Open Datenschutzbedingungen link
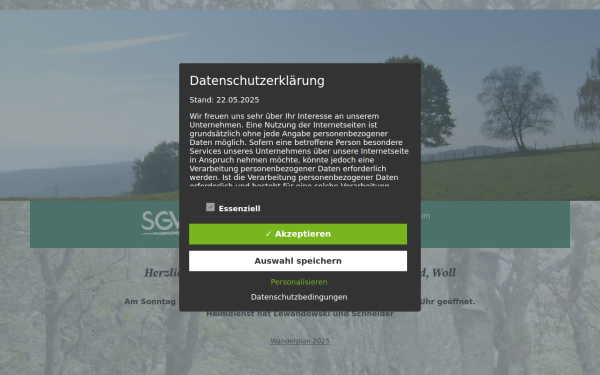This screenshot has height=375, width=600. [x=299, y=297]
